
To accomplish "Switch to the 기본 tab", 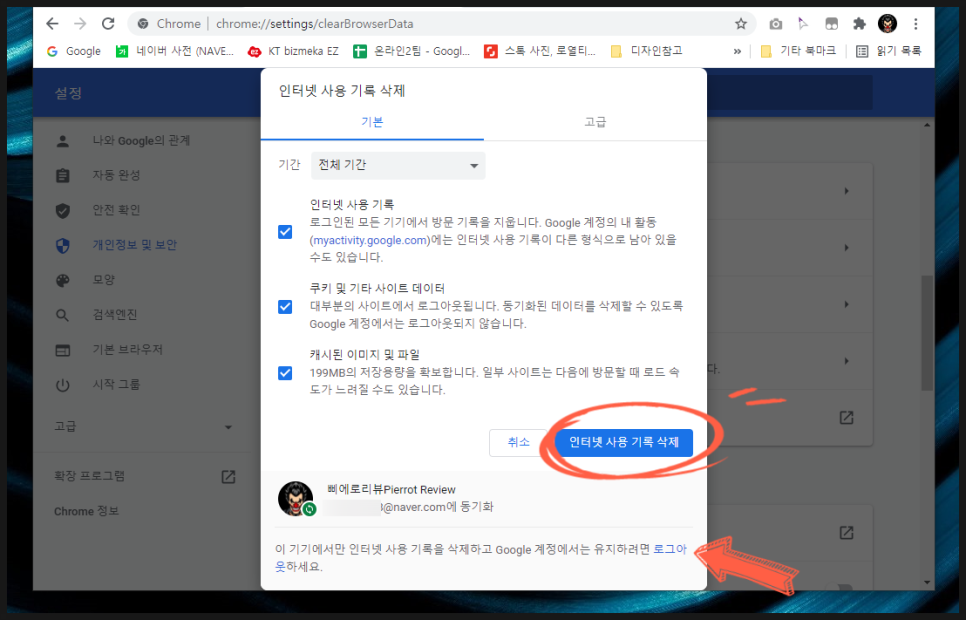I will pyautogui.click(x=372, y=122).
